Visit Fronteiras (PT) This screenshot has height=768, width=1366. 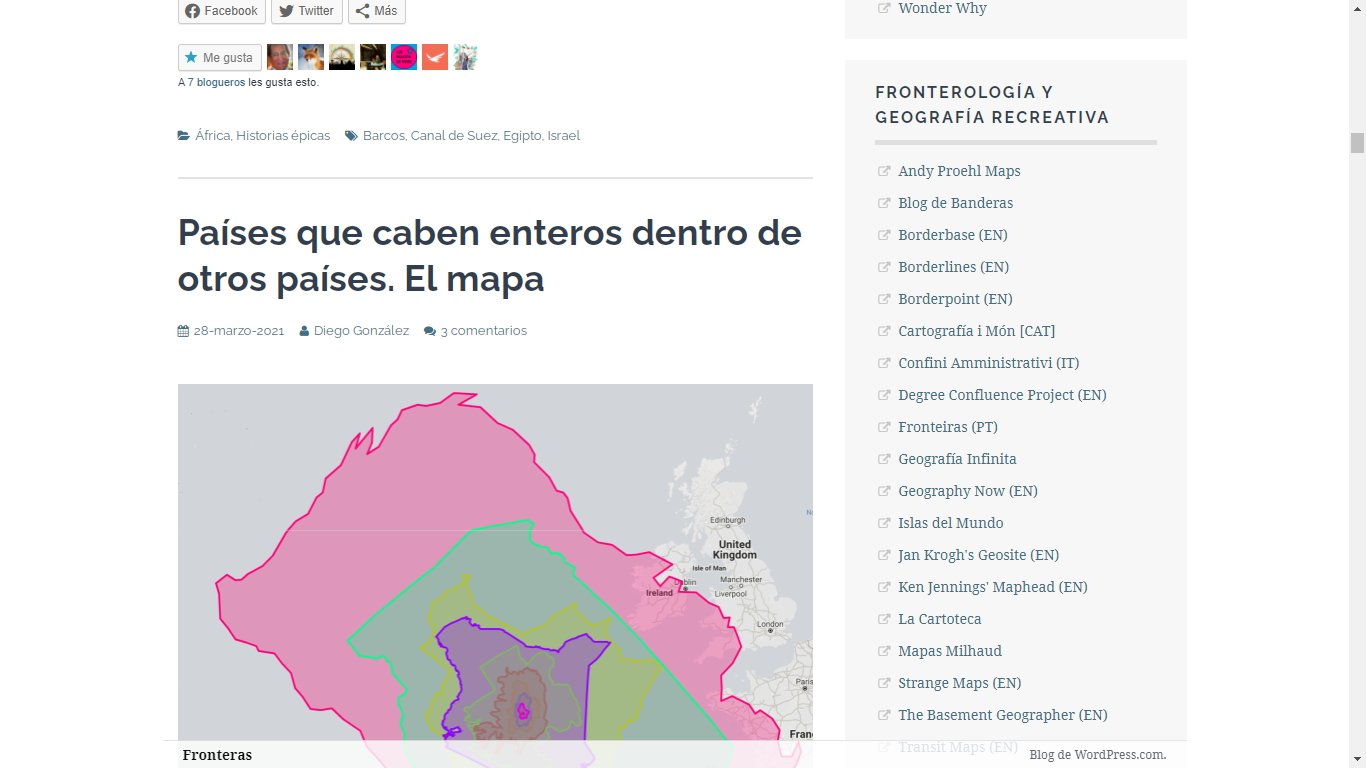(x=948, y=427)
